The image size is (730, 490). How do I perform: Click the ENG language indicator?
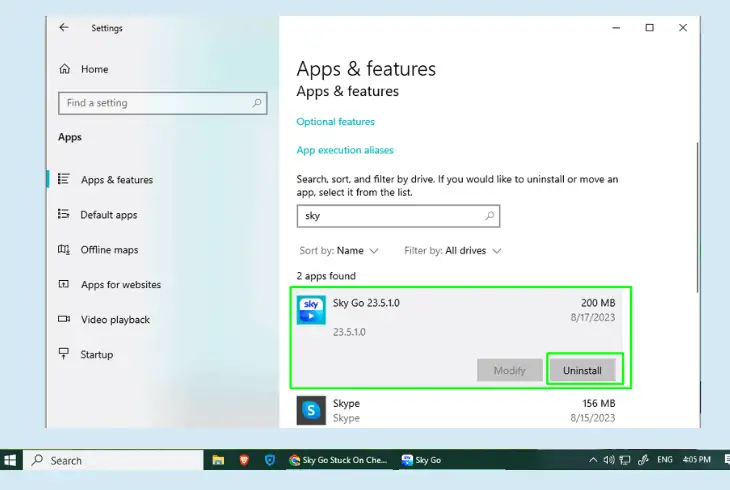[x=665, y=460]
